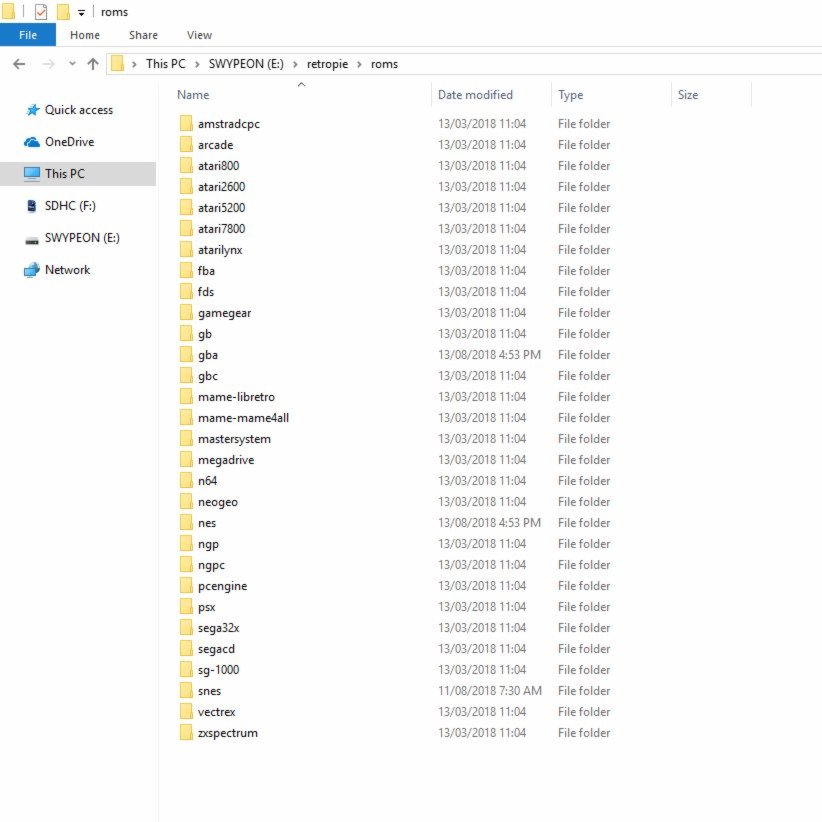Expand chevron after This PC breadcrumb

(x=197, y=64)
